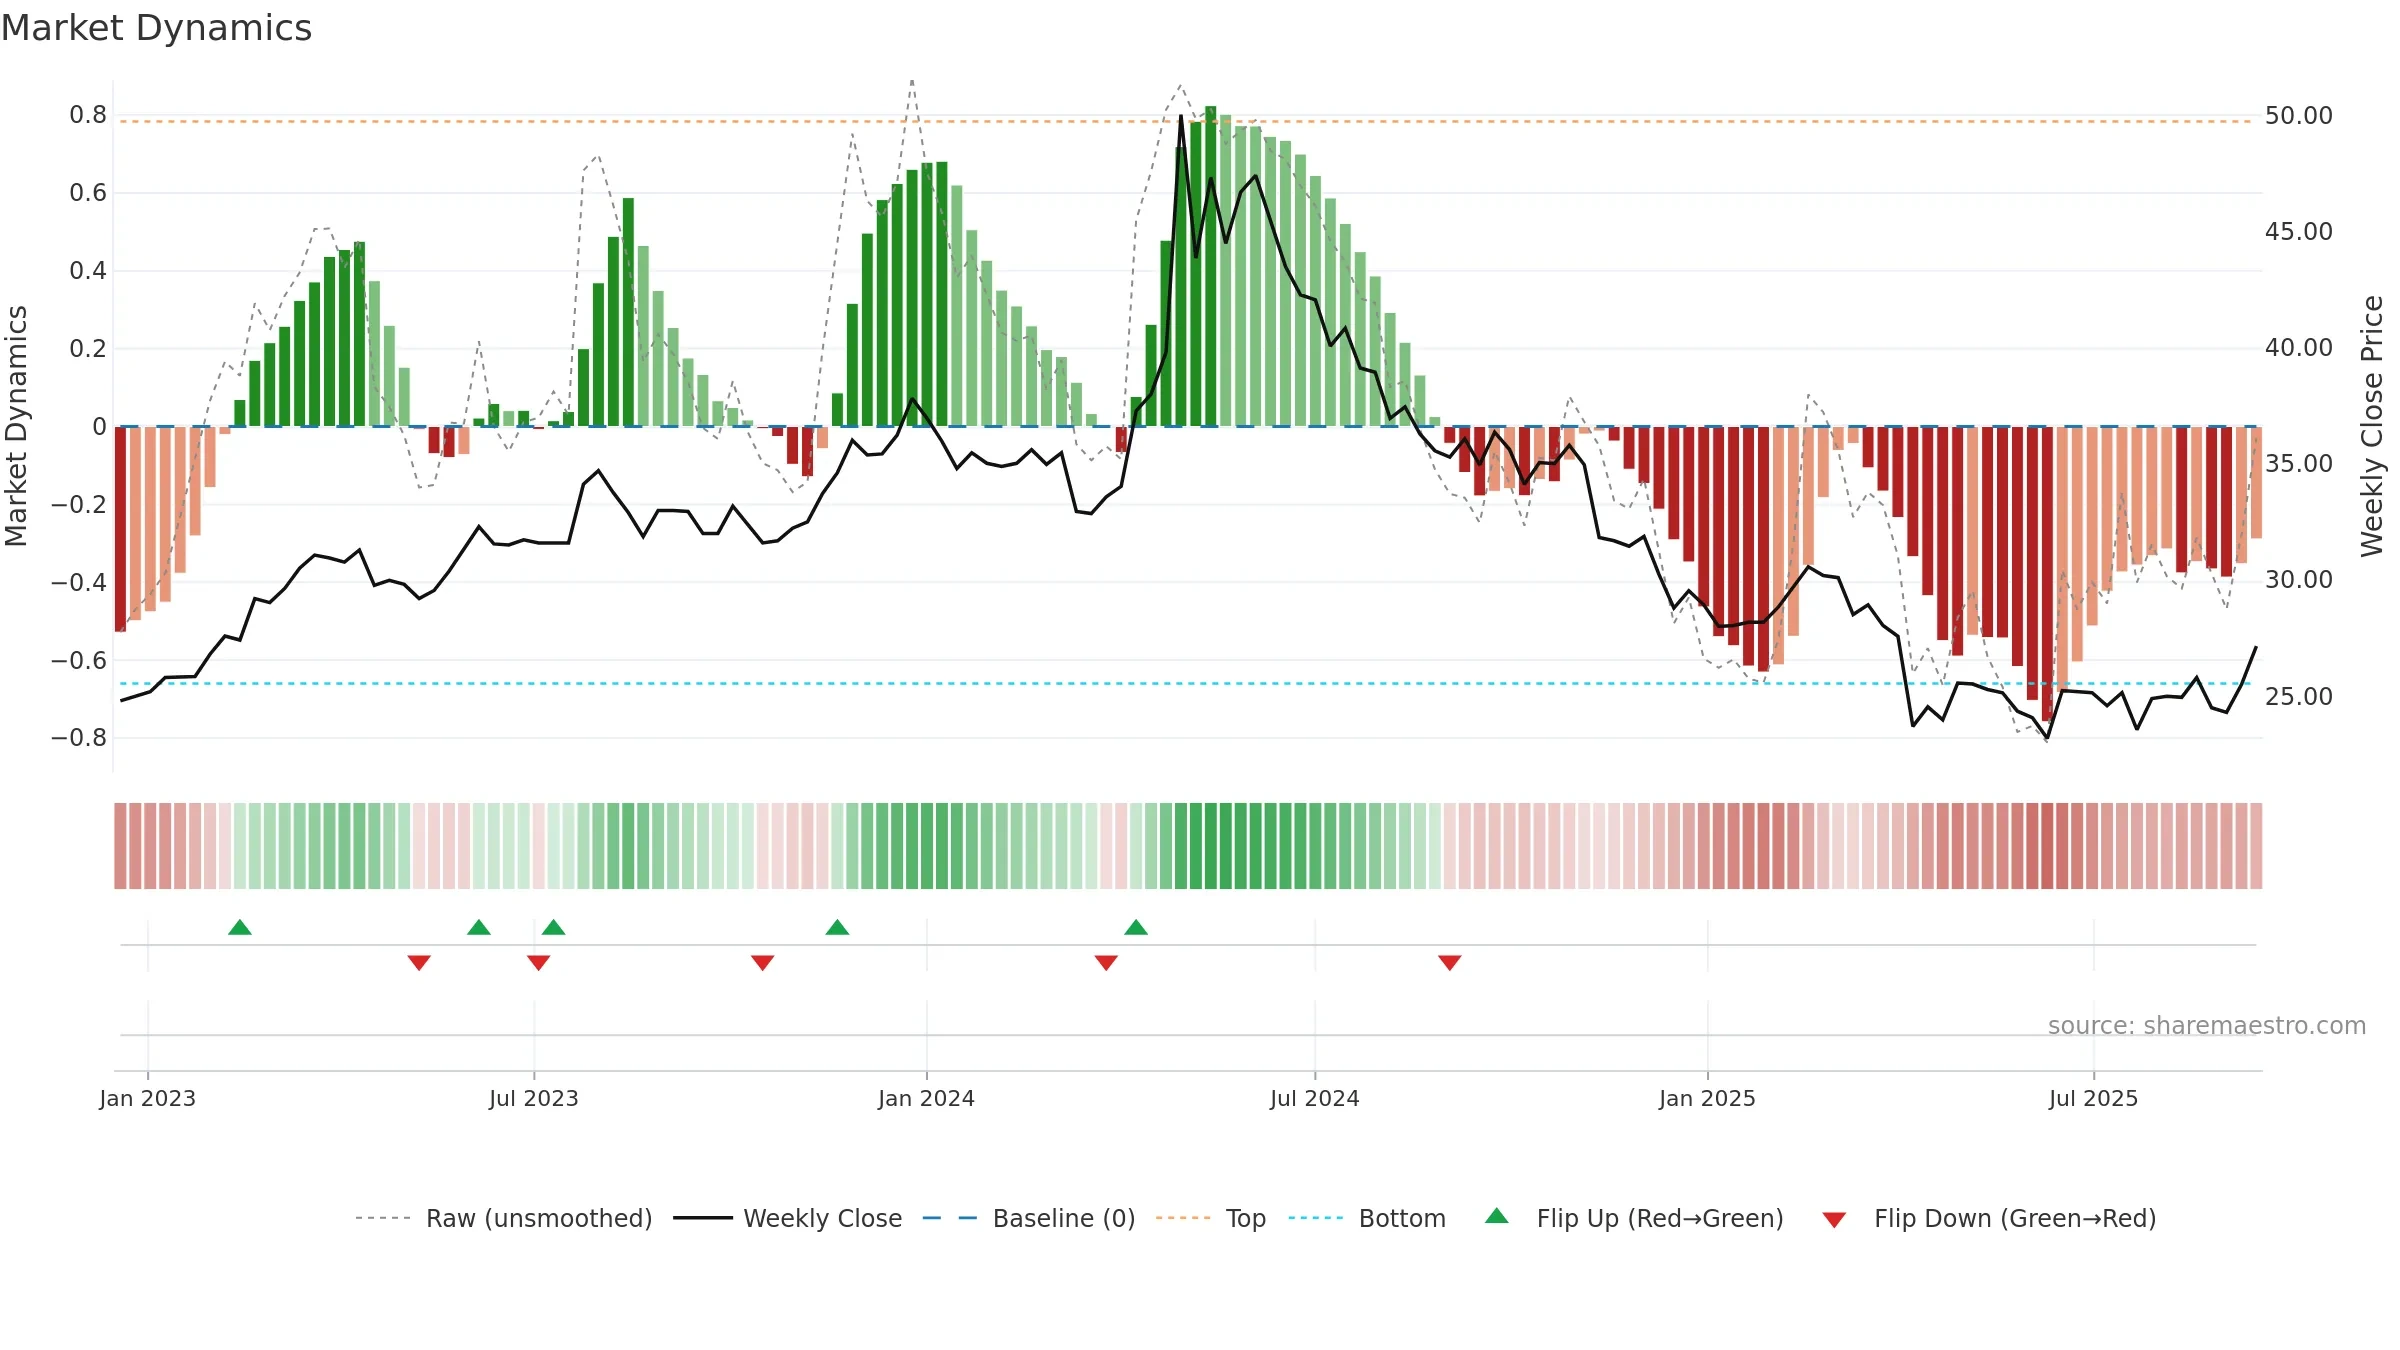Image resolution: width=2400 pixels, height=1350 pixels.
Task: Toggle the Baseline (0) legend entry
Action: [1028, 1218]
